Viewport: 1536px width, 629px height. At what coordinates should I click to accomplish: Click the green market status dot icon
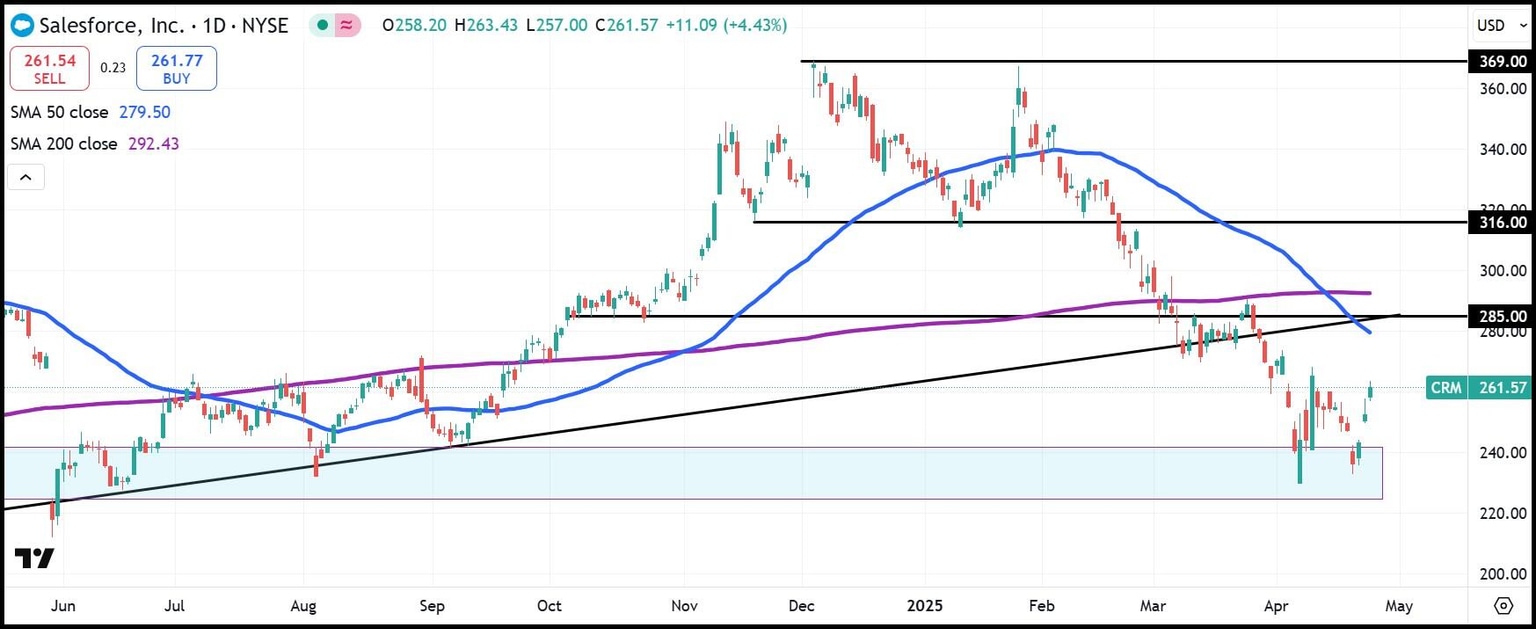pyautogui.click(x=319, y=24)
